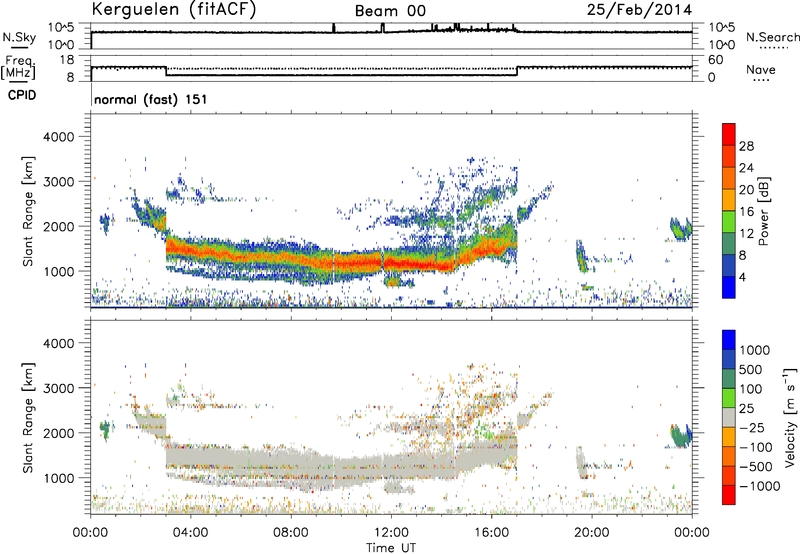Image resolution: width=800 pixels, height=554 pixels.
Task: Click the frequency step-up near 17:00 UT
Action: pyautogui.click(x=517, y=71)
